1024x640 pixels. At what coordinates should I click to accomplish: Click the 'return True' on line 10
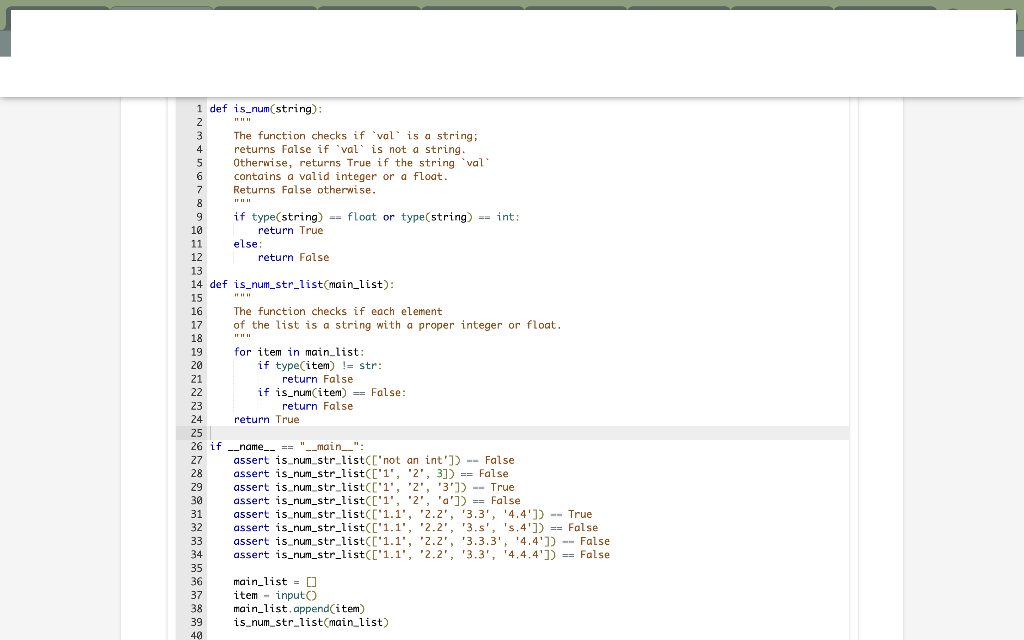tap(290, 231)
